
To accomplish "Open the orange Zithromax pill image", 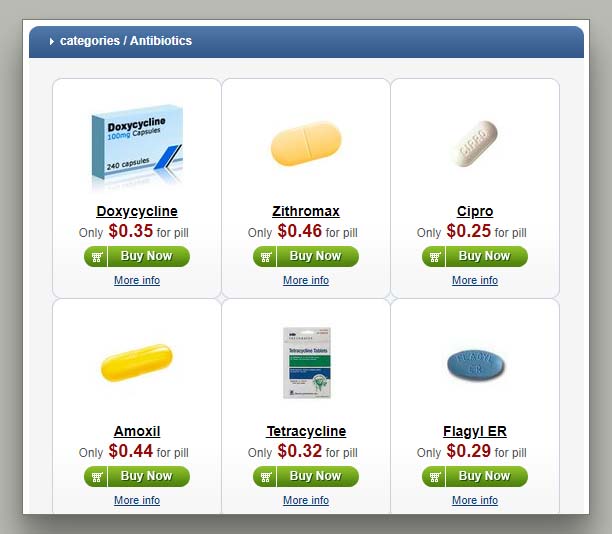I will tap(306, 144).
